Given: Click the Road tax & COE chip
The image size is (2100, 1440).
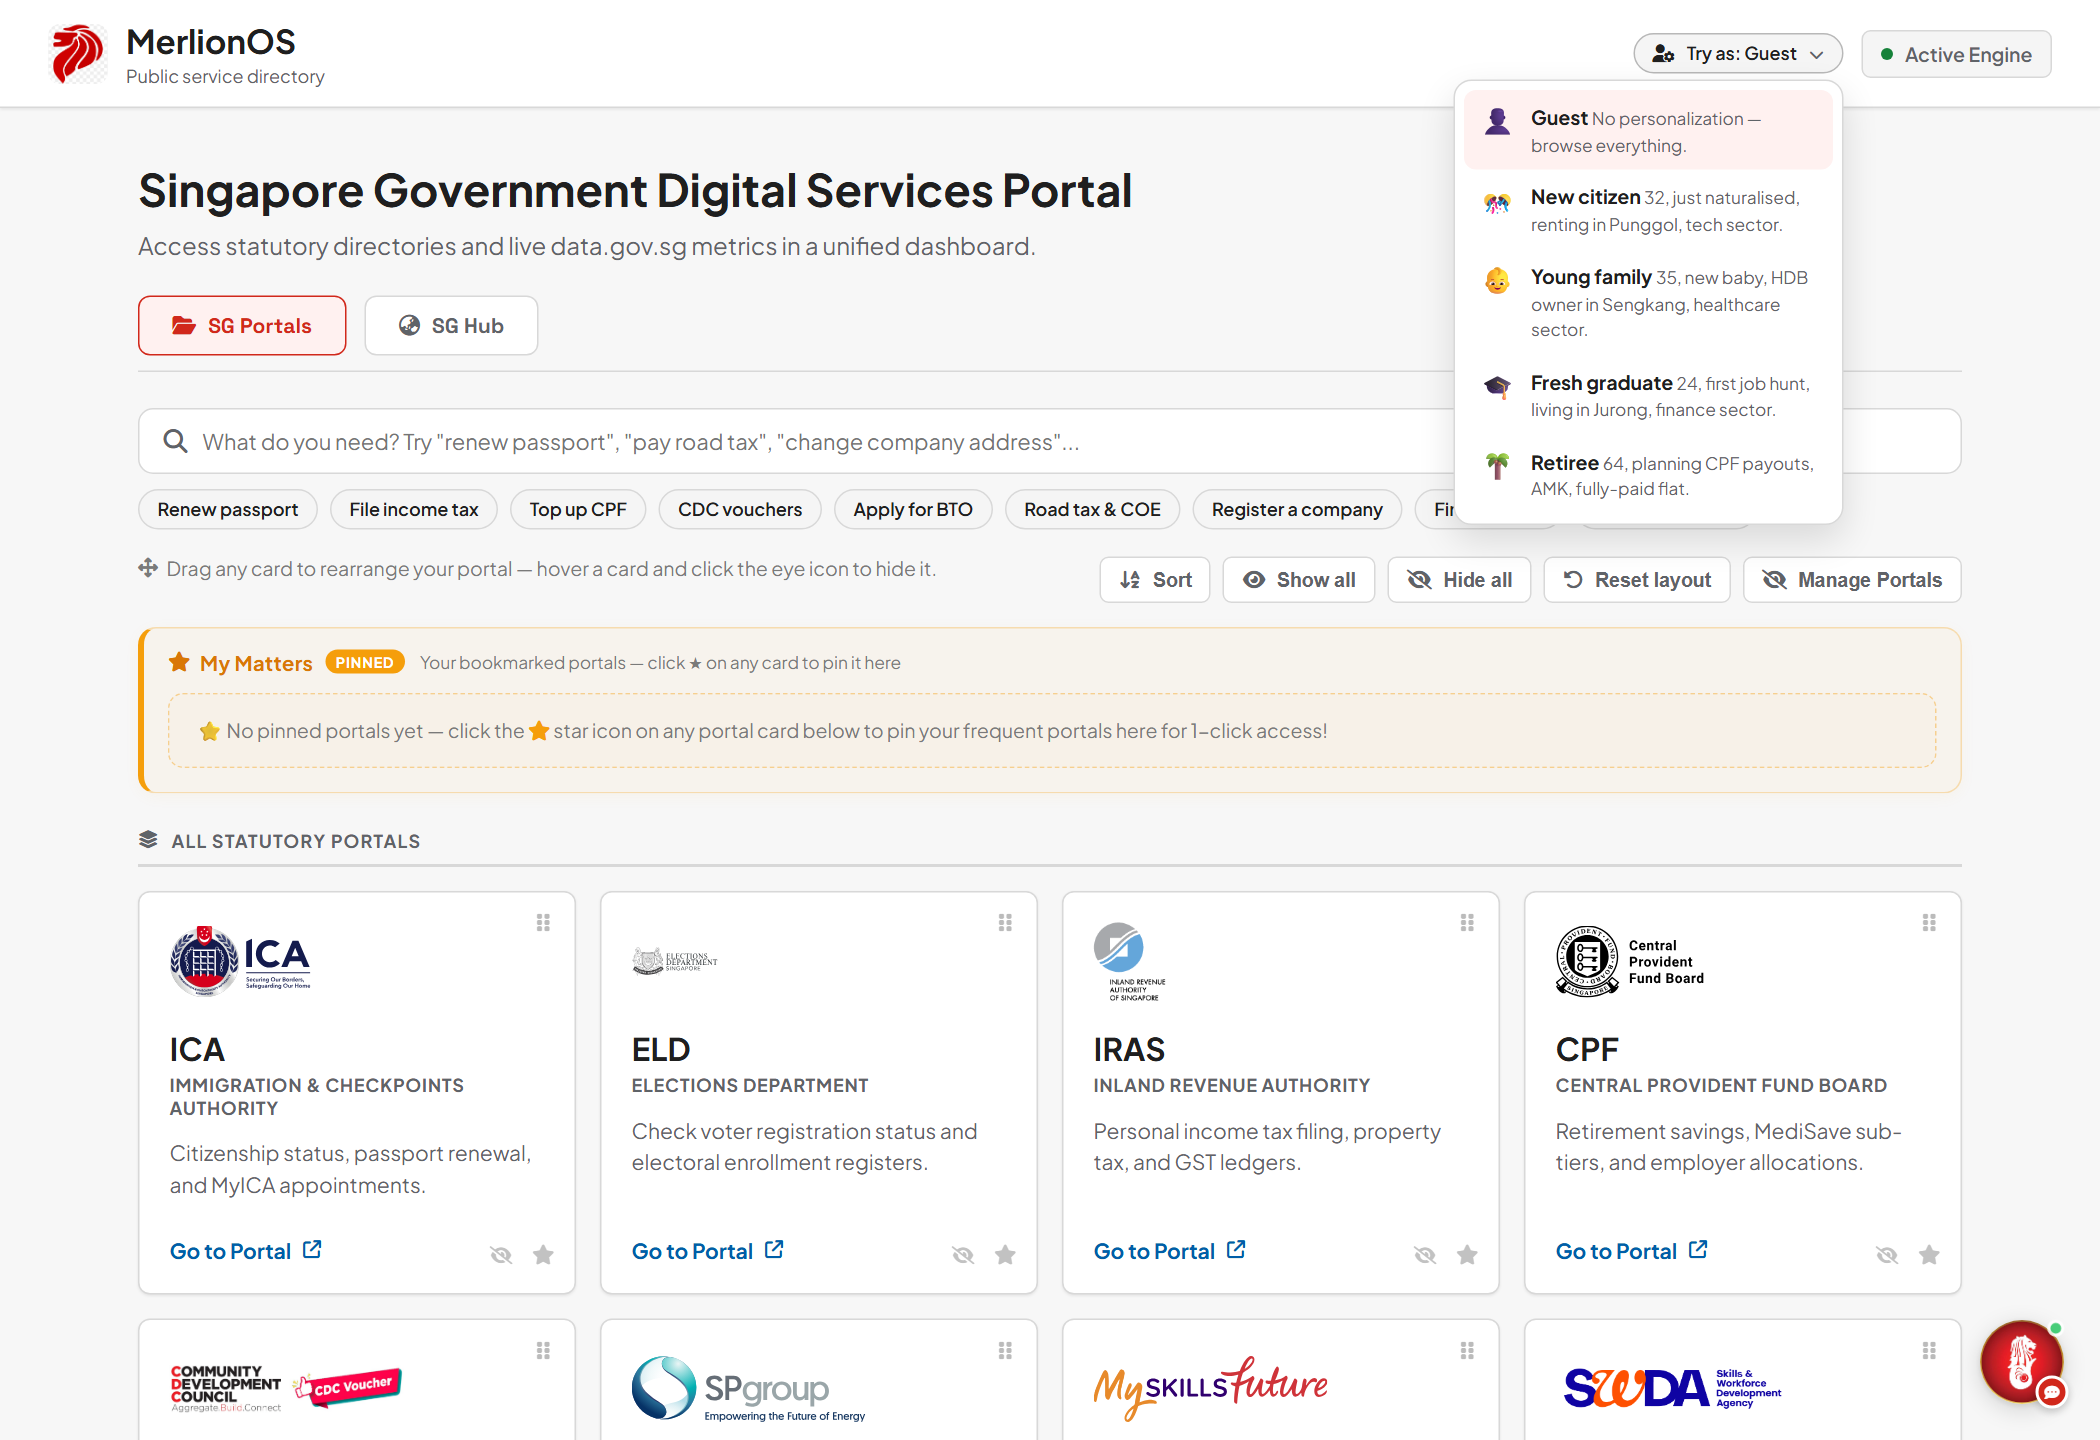Looking at the screenshot, I should (1093, 509).
